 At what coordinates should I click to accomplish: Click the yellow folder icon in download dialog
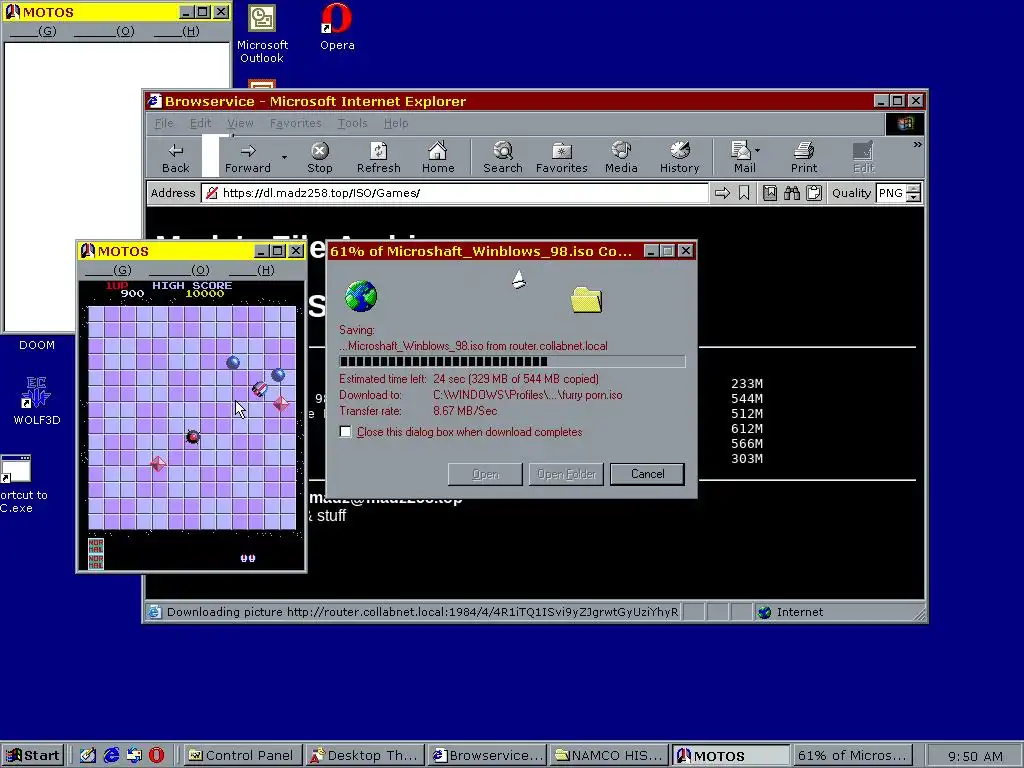[x=586, y=300]
